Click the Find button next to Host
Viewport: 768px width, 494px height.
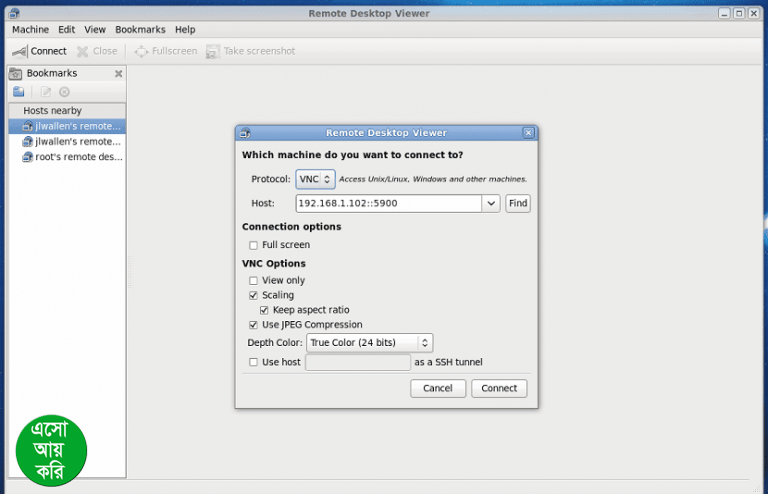(x=517, y=204)
